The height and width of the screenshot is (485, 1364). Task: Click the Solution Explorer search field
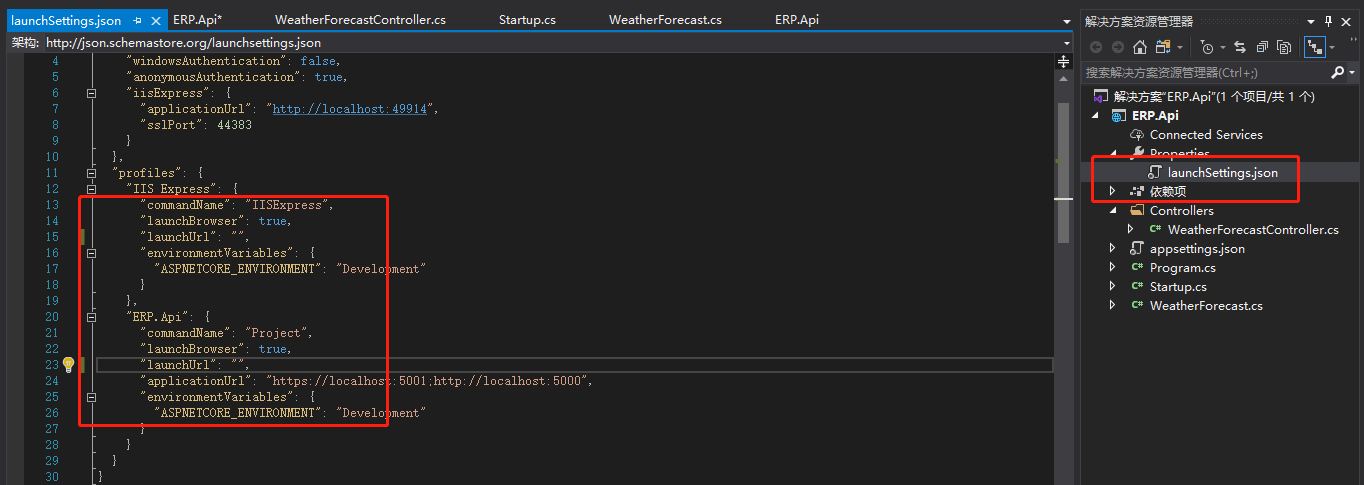[x=1205, y=72]
